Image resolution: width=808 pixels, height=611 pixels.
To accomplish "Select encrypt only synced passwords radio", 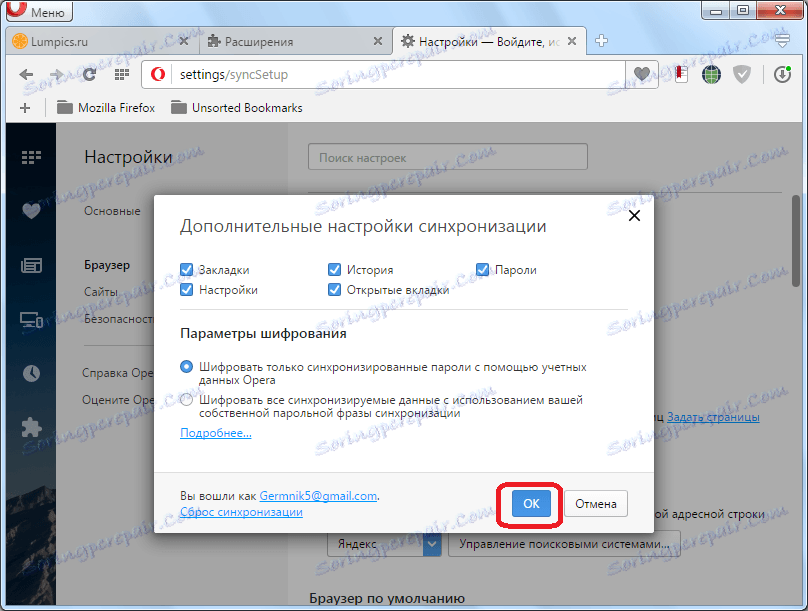I will (x=186, y=367).
